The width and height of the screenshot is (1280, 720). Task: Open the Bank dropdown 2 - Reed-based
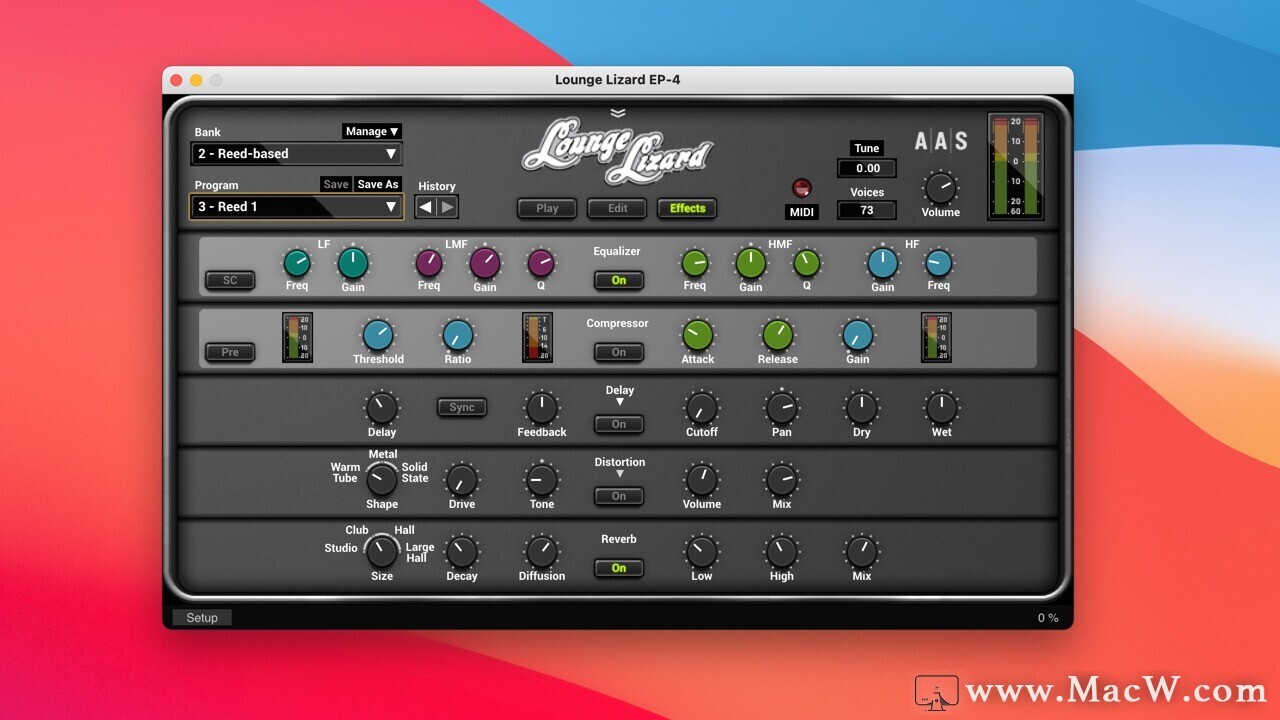click(297, 154)
